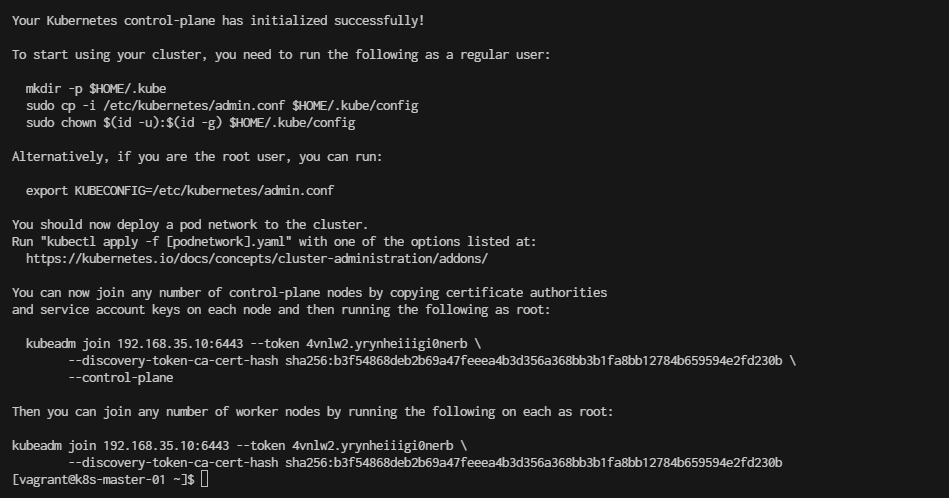Click the '--control-plane' flag text
This screenshot has width=949, height=498.
[120, 378]
